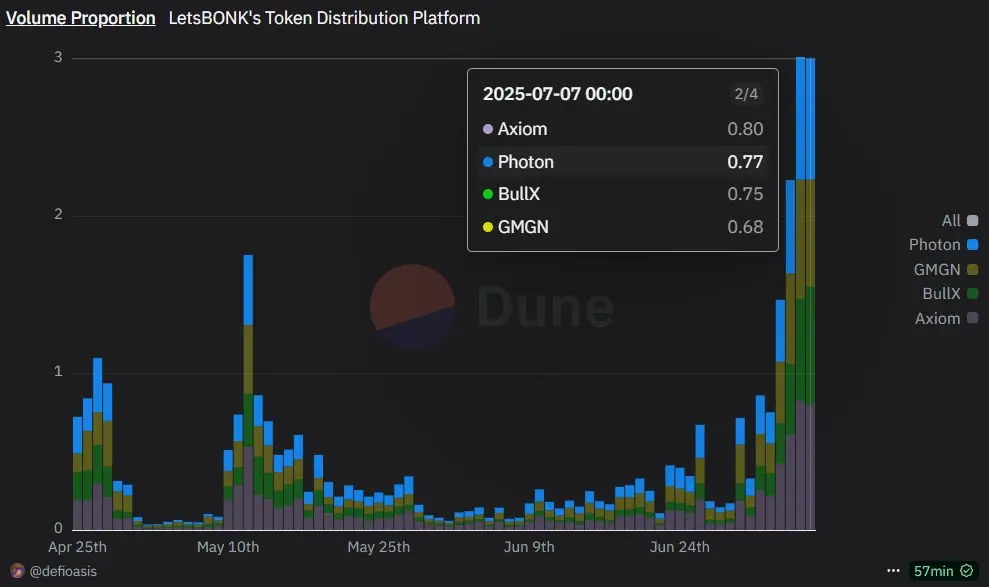Click the white All legend swatch
Image resolution: width=989 pixels, height=587 pixels.
point(973,221)
